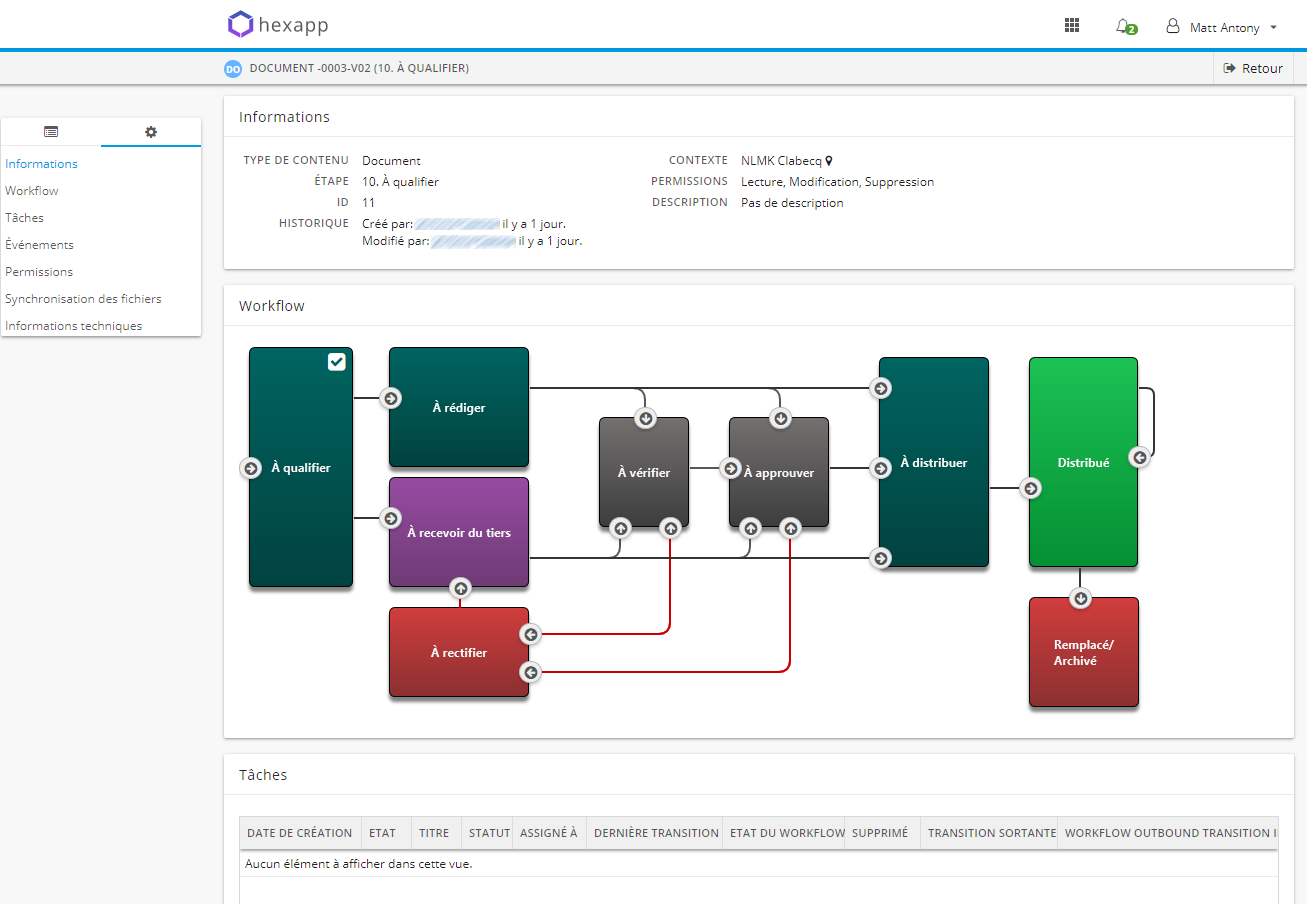Click the upper left arrow on À rectifier

(x=531, y=634)
